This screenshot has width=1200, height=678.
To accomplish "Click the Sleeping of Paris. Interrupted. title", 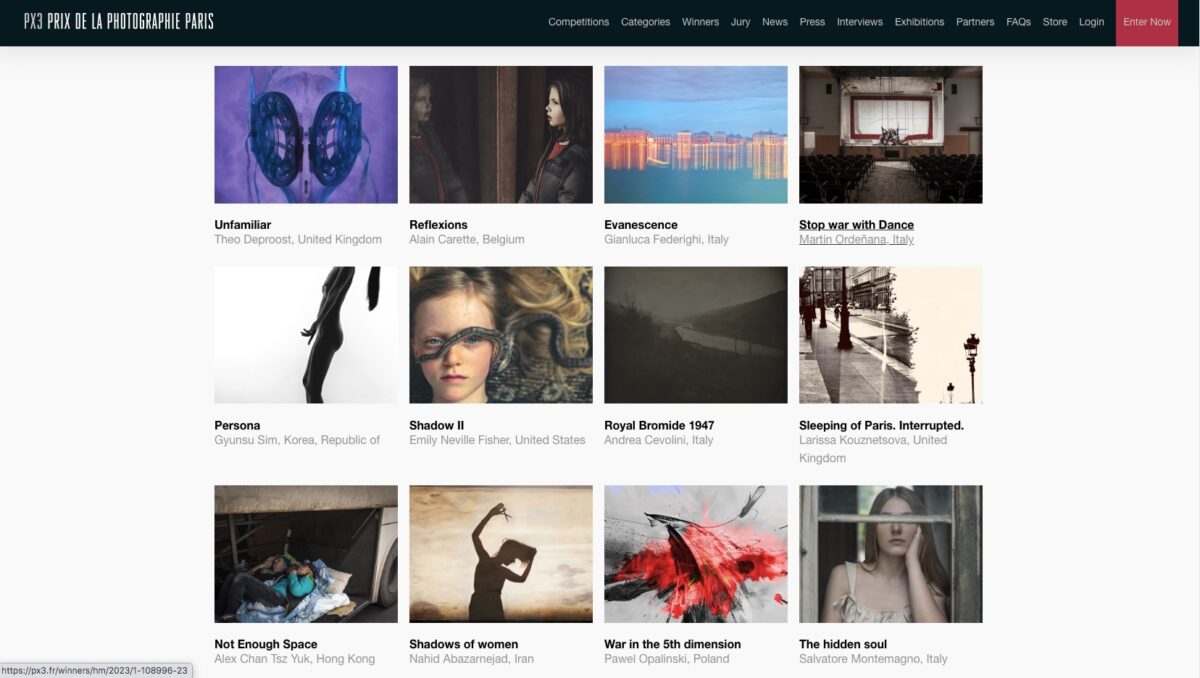I will pos(882,425).
